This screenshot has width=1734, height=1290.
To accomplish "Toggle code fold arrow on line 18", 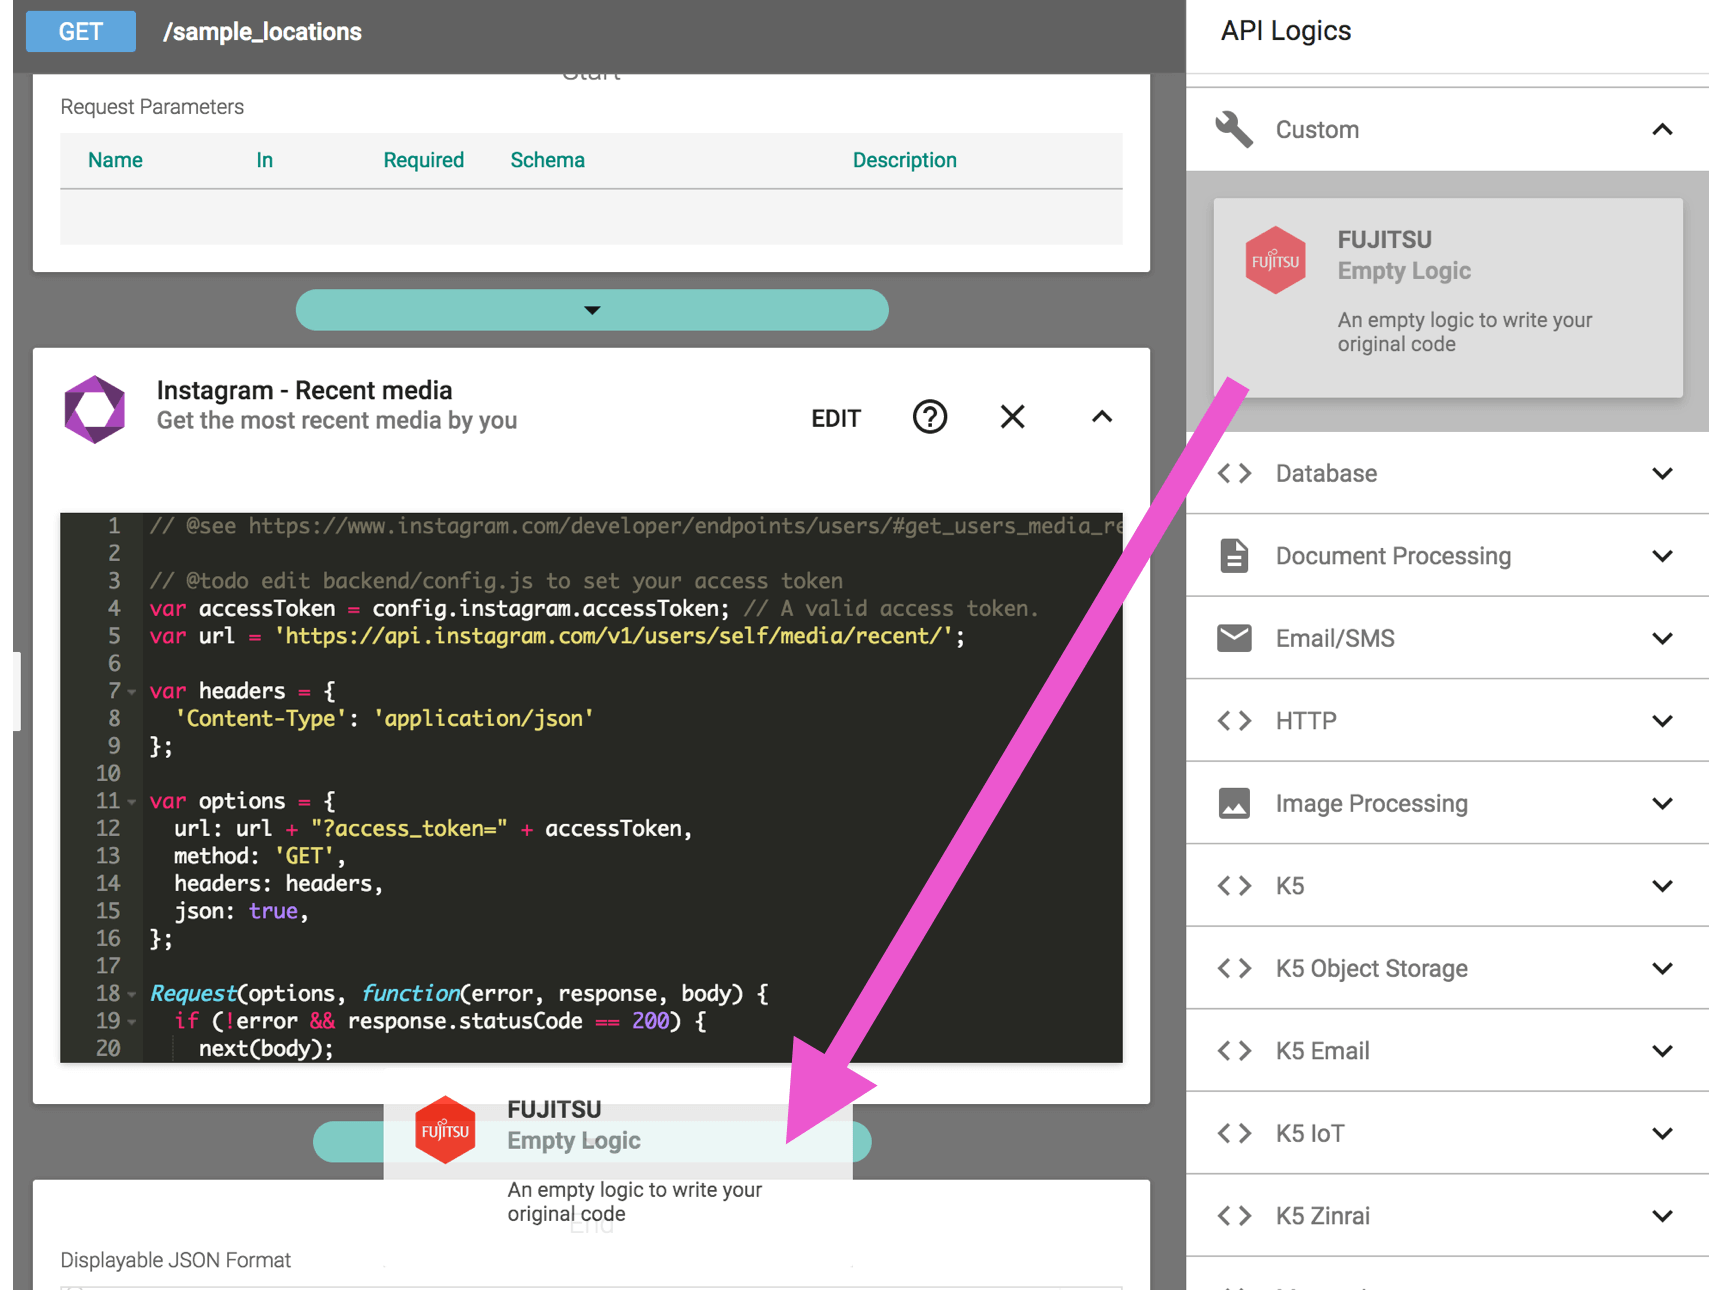I will coord(132,995).
